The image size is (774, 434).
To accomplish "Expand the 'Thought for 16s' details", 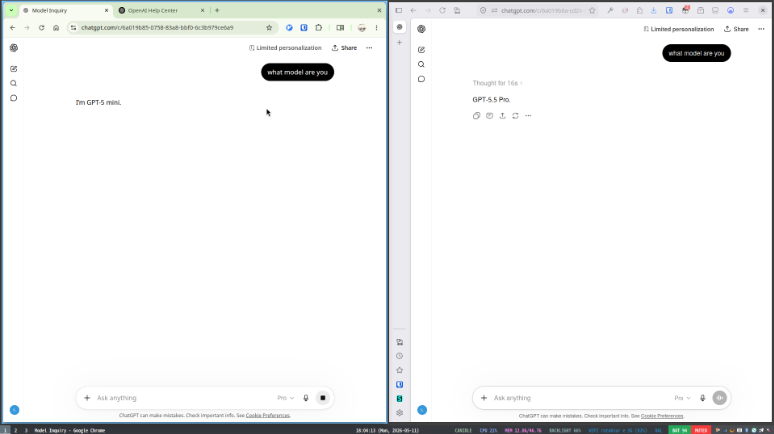I will 497,83.
